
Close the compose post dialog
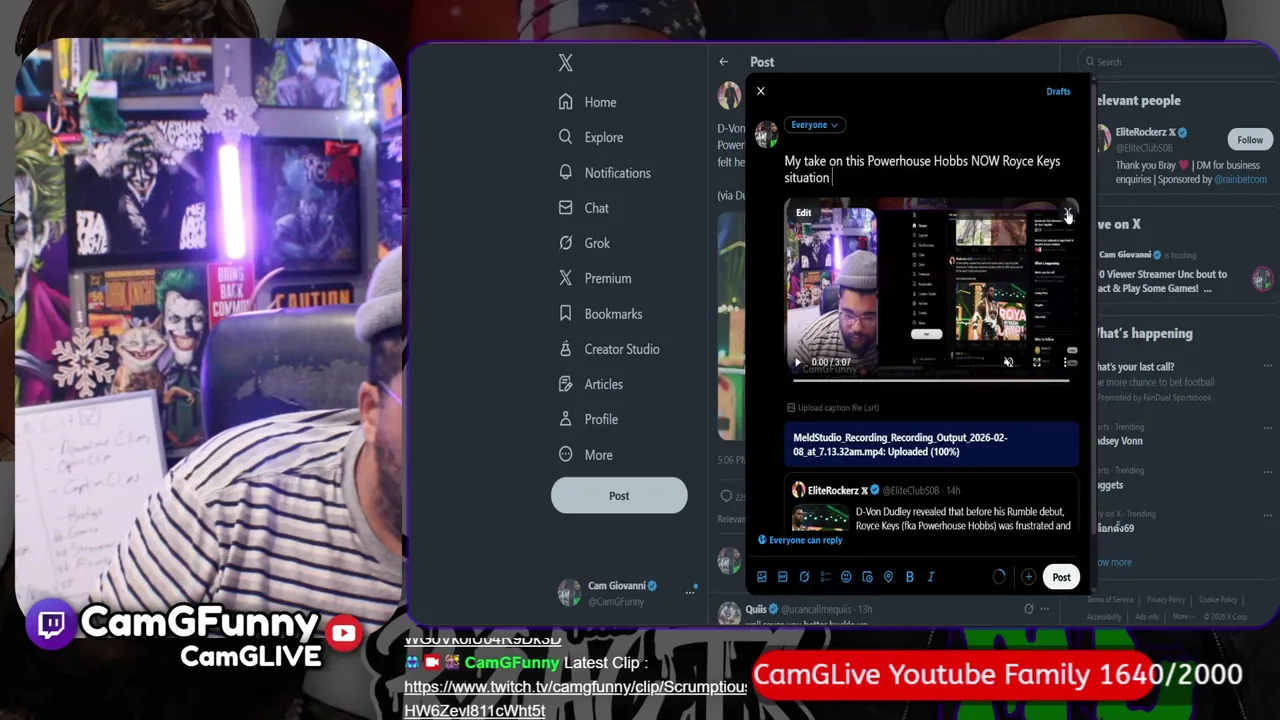pyautogui.click(x=760, y=91)
